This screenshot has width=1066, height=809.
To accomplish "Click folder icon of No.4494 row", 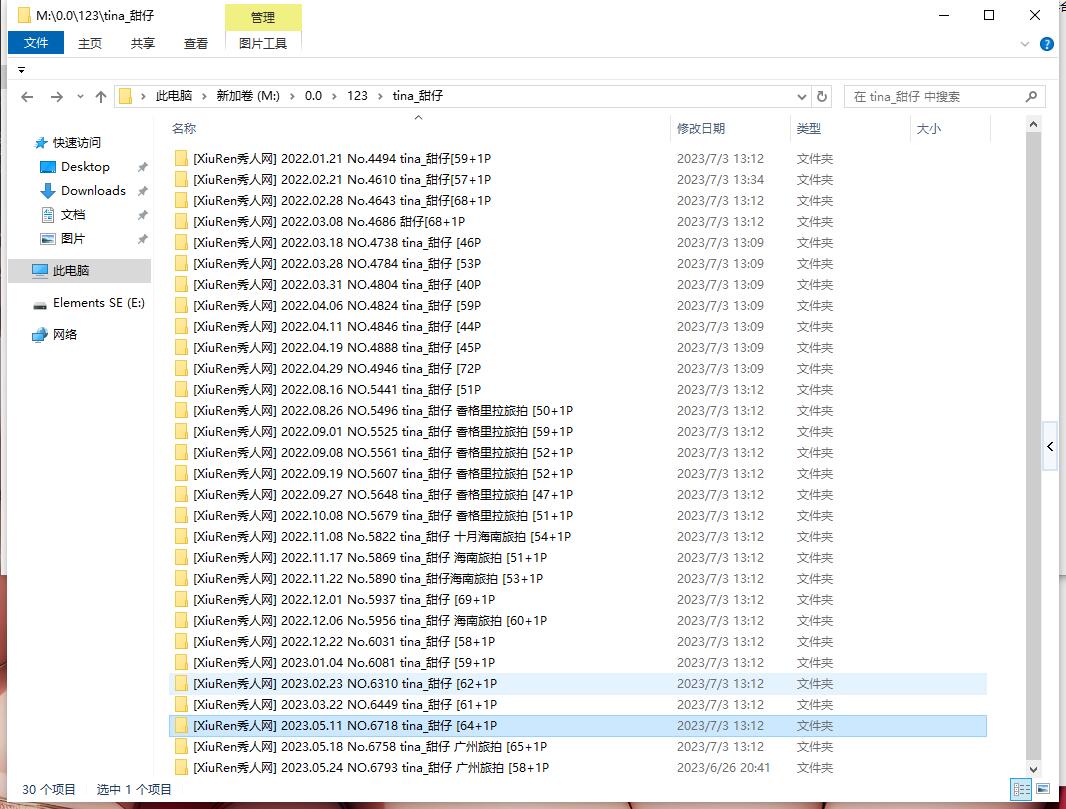I will coord(181,158).
